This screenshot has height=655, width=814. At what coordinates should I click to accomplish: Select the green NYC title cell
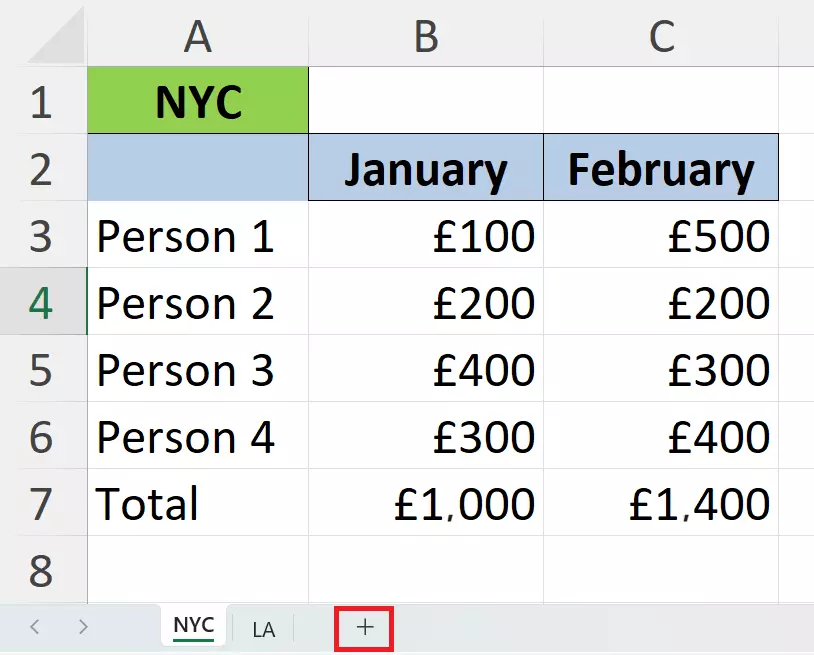click(x=197, y=100)
